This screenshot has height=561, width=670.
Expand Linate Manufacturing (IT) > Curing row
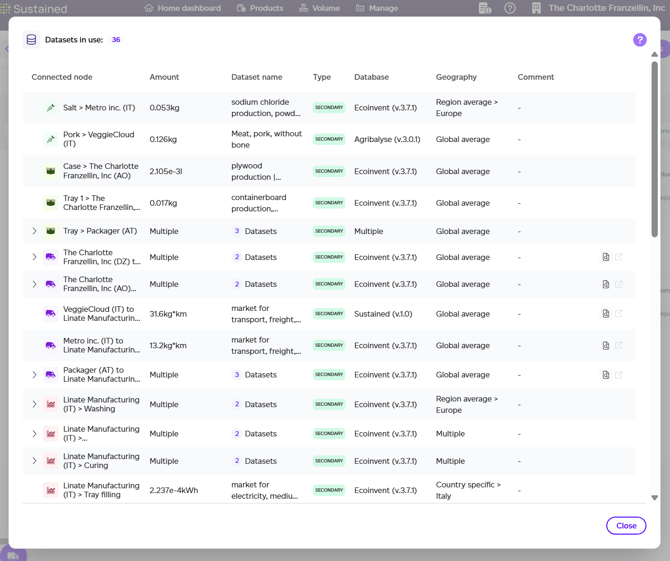34,461
